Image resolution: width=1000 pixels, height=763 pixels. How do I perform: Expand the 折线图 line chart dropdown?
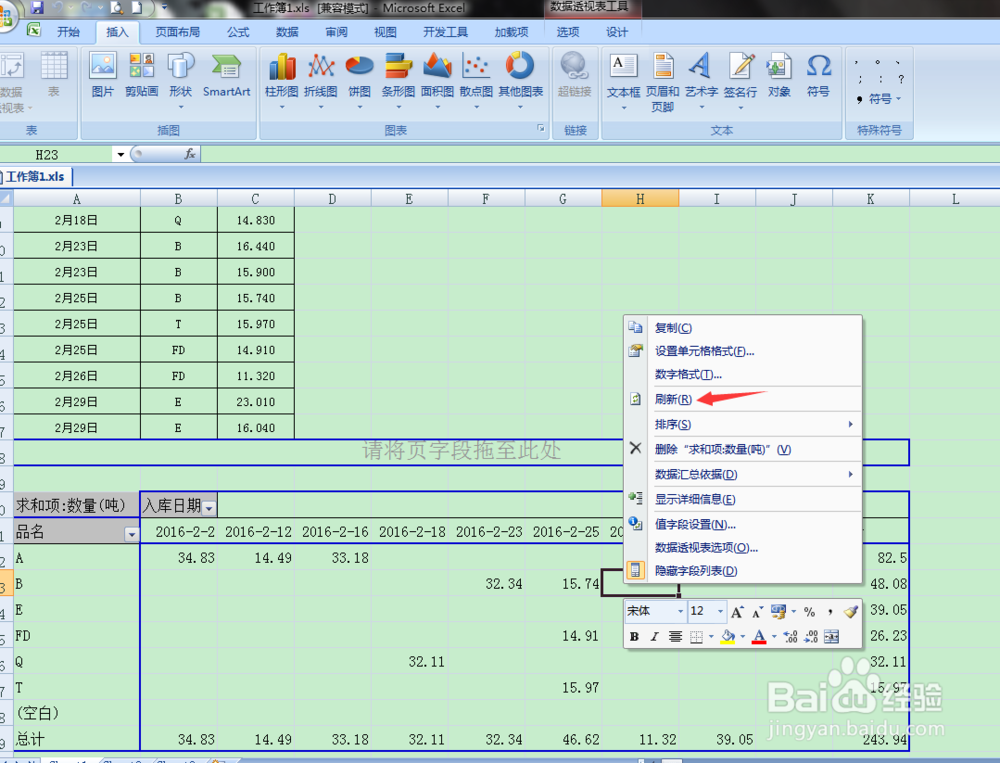pos(321,107)
